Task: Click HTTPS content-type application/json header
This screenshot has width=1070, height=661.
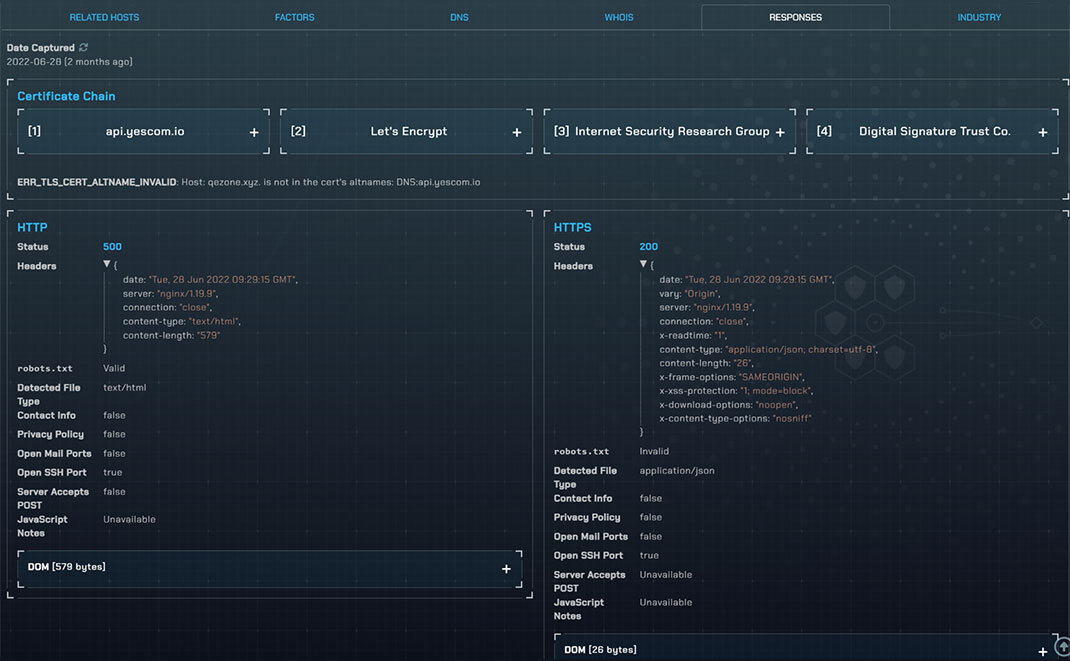Action: click(768, 349)
